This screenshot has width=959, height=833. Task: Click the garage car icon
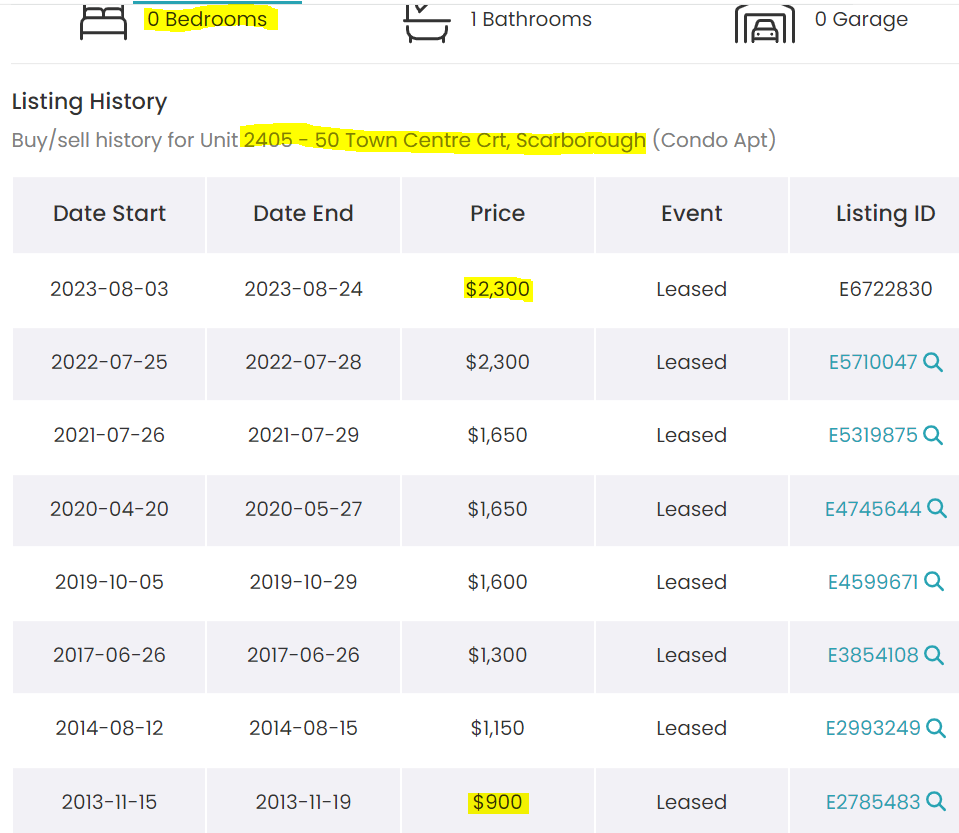click(x=765, y=24)
